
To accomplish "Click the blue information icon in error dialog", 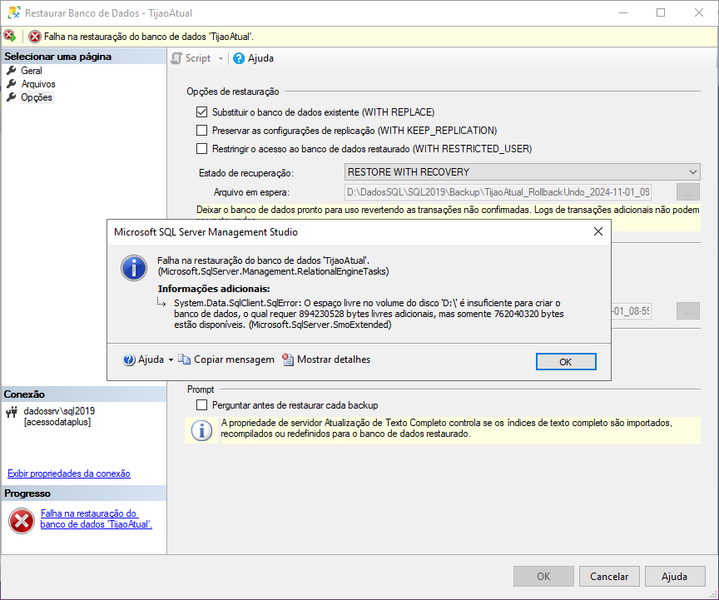I will (134, 268).
